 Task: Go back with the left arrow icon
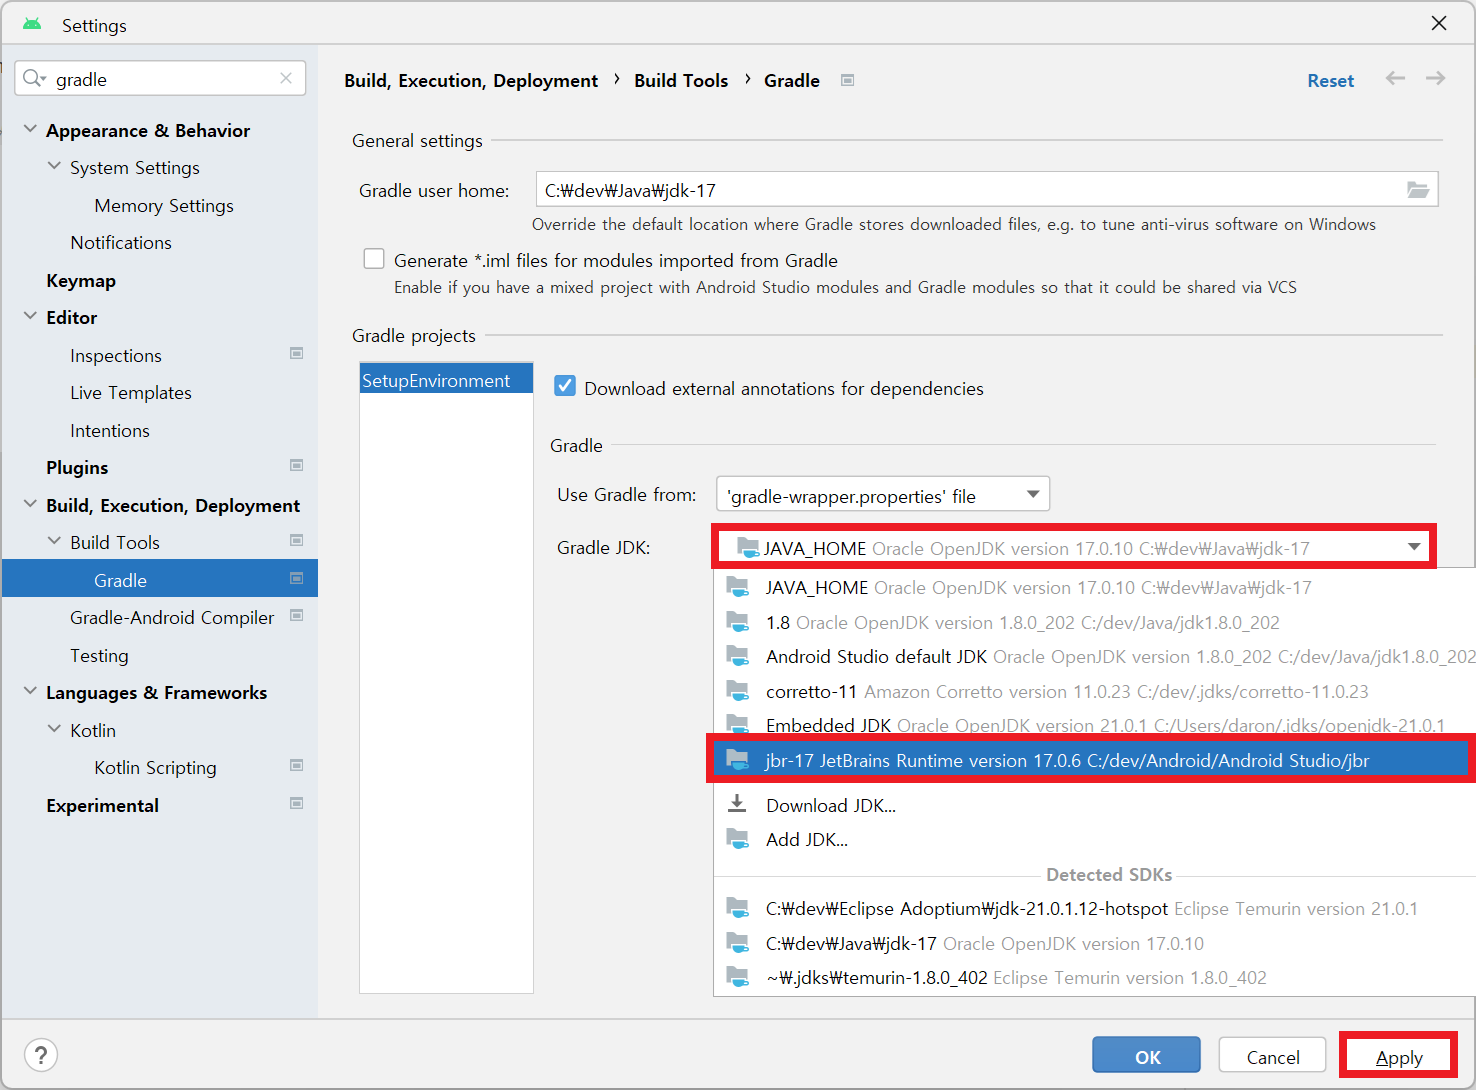click(1395, 78)
